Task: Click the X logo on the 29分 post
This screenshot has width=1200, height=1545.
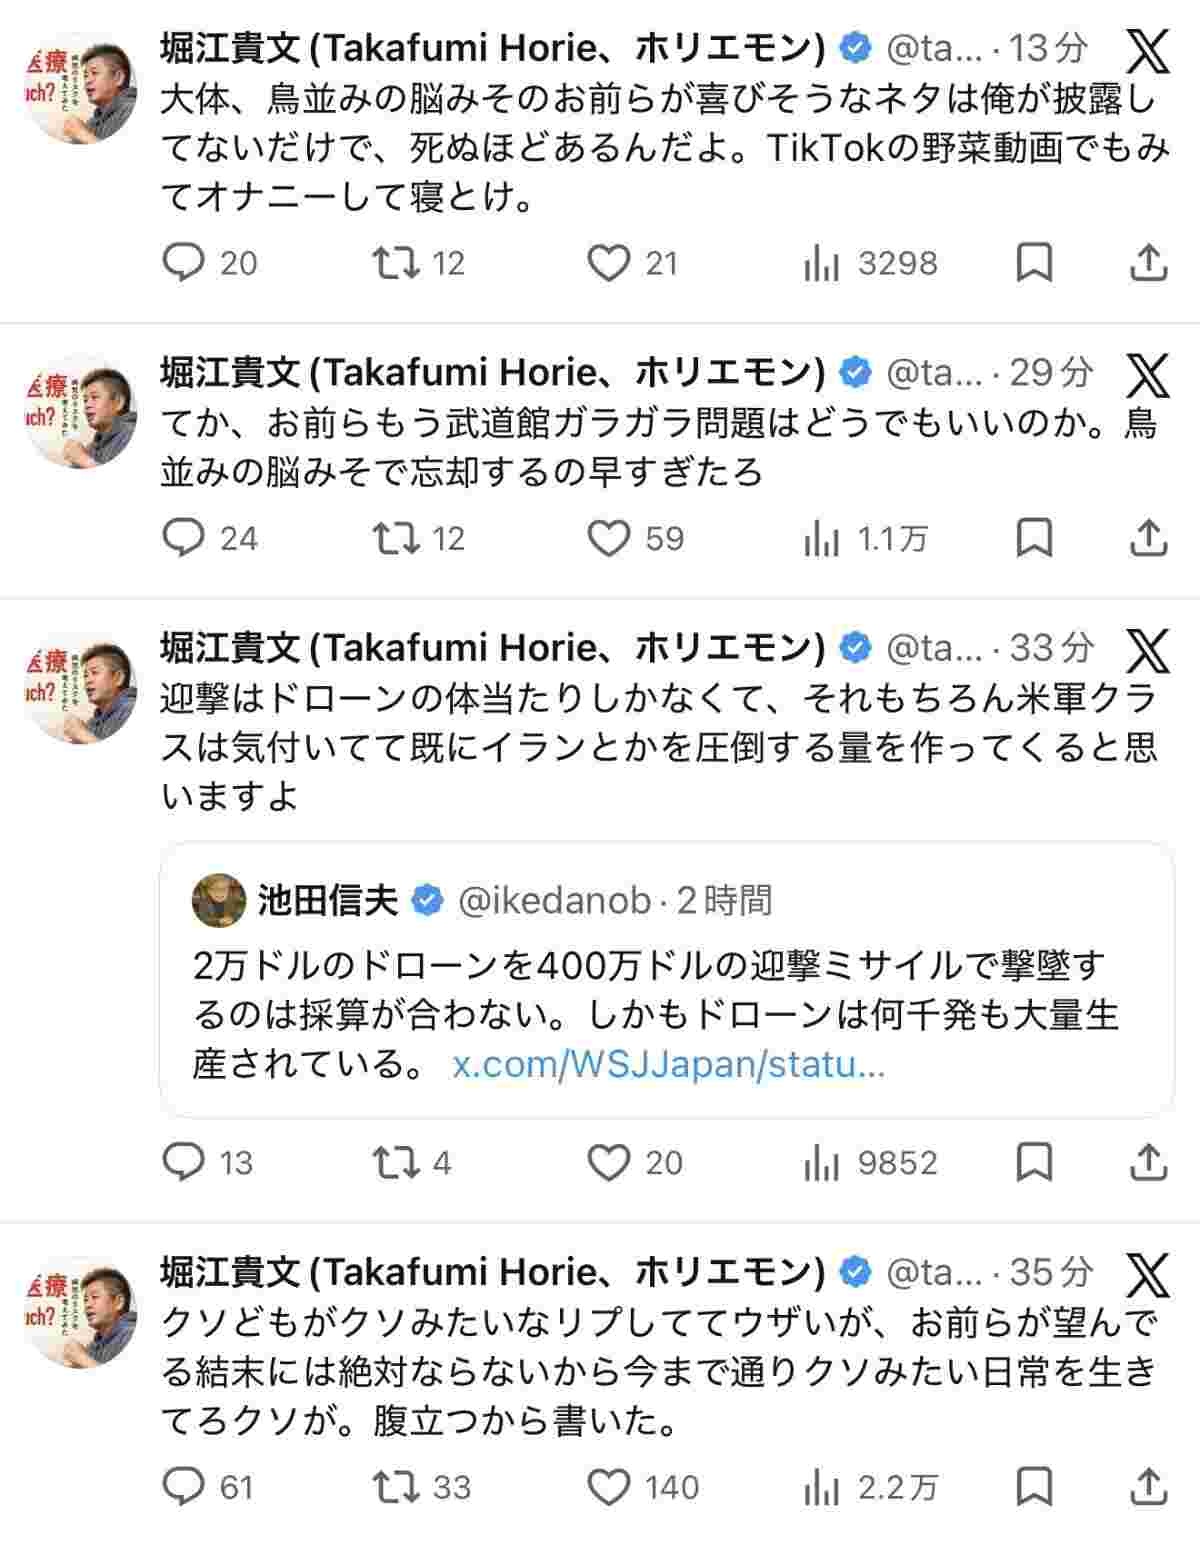Action: 1148,377
